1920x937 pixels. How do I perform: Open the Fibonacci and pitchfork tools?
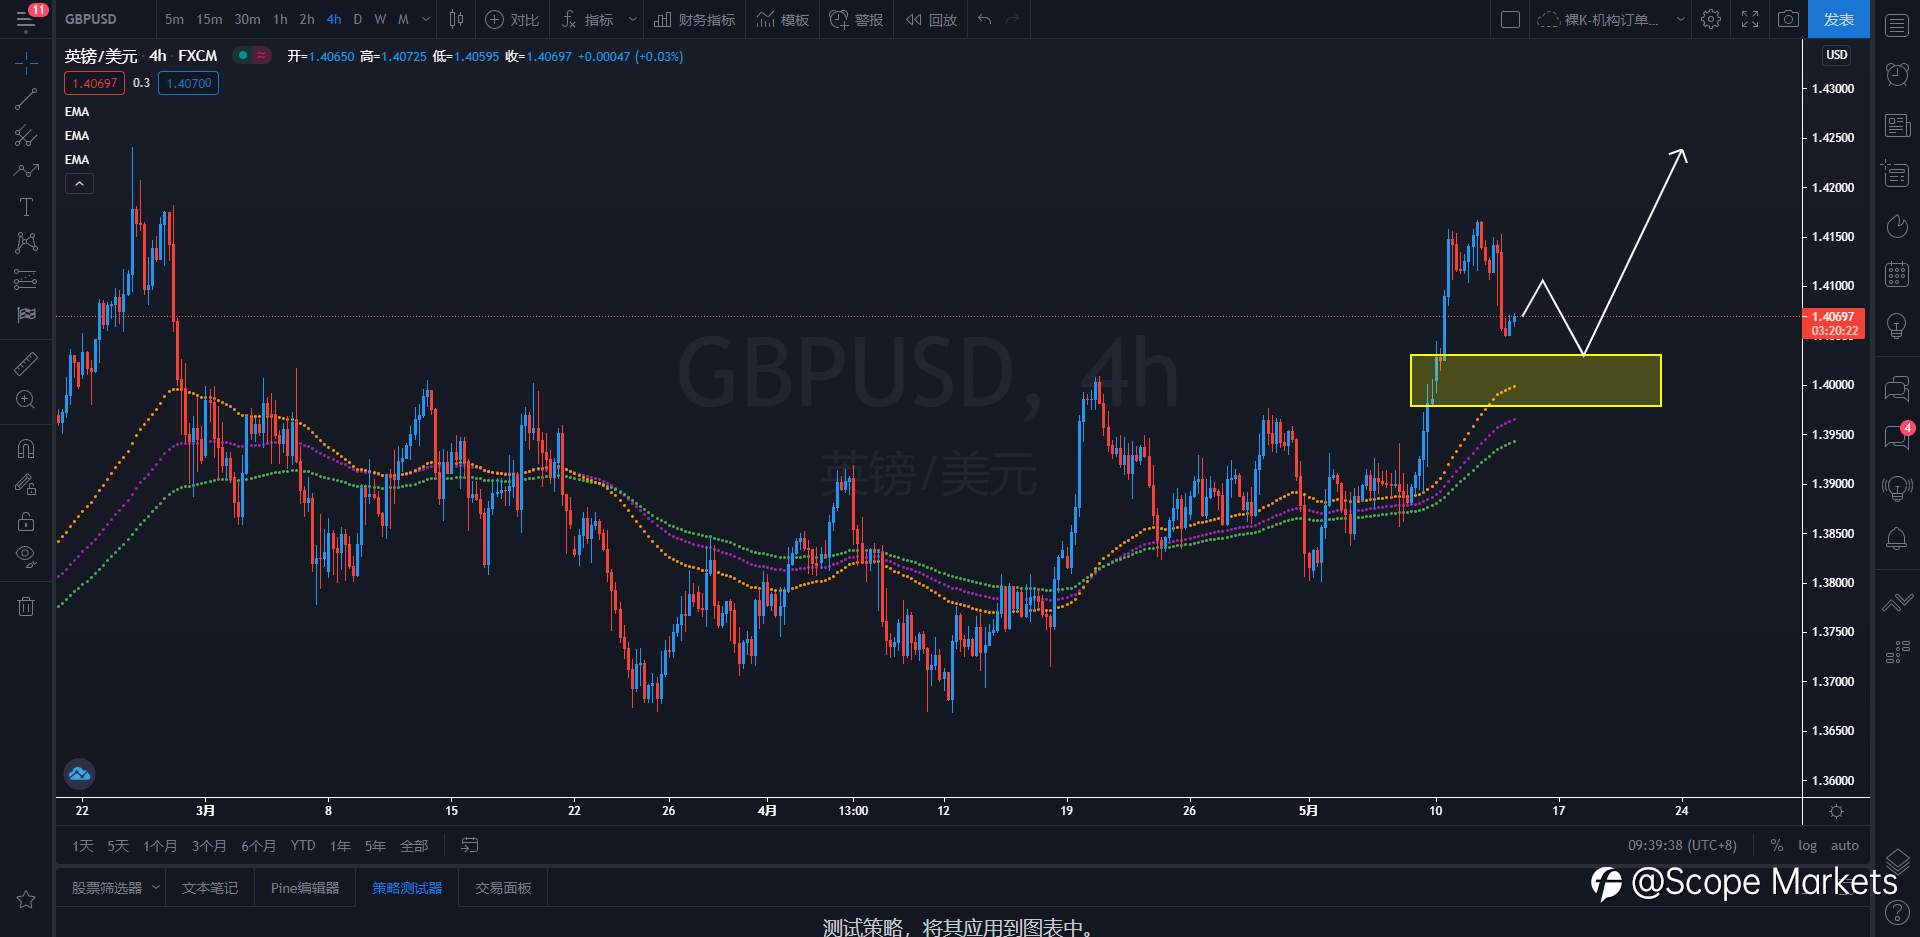(26, 135)
